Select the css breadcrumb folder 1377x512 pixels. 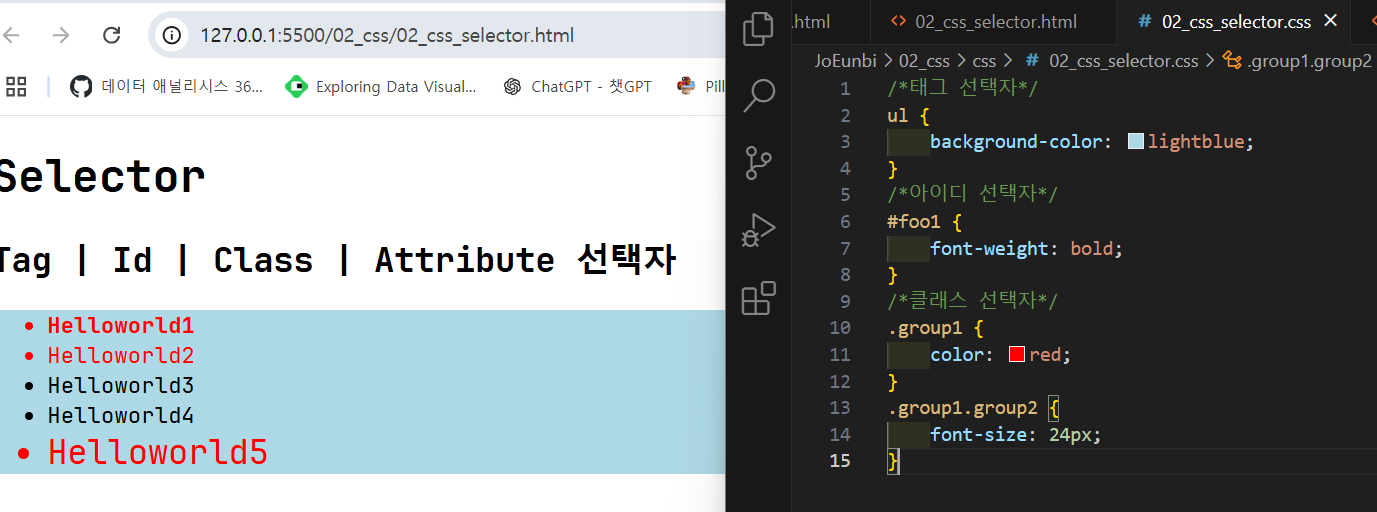984,61
